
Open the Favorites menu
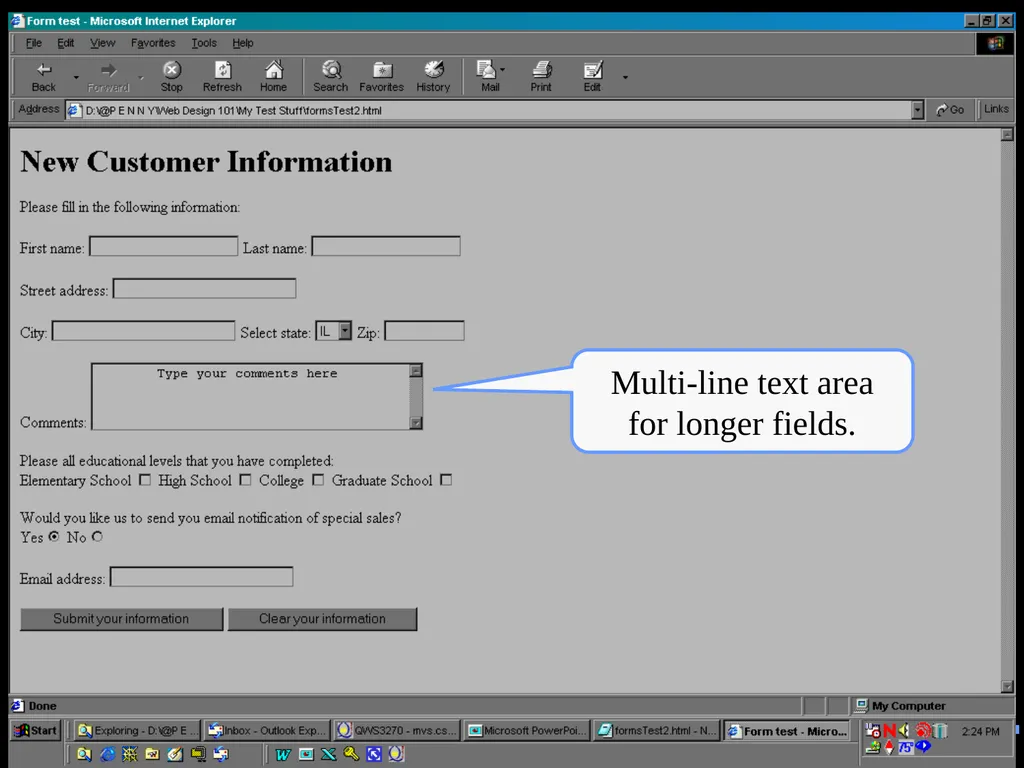pos(153,43)
